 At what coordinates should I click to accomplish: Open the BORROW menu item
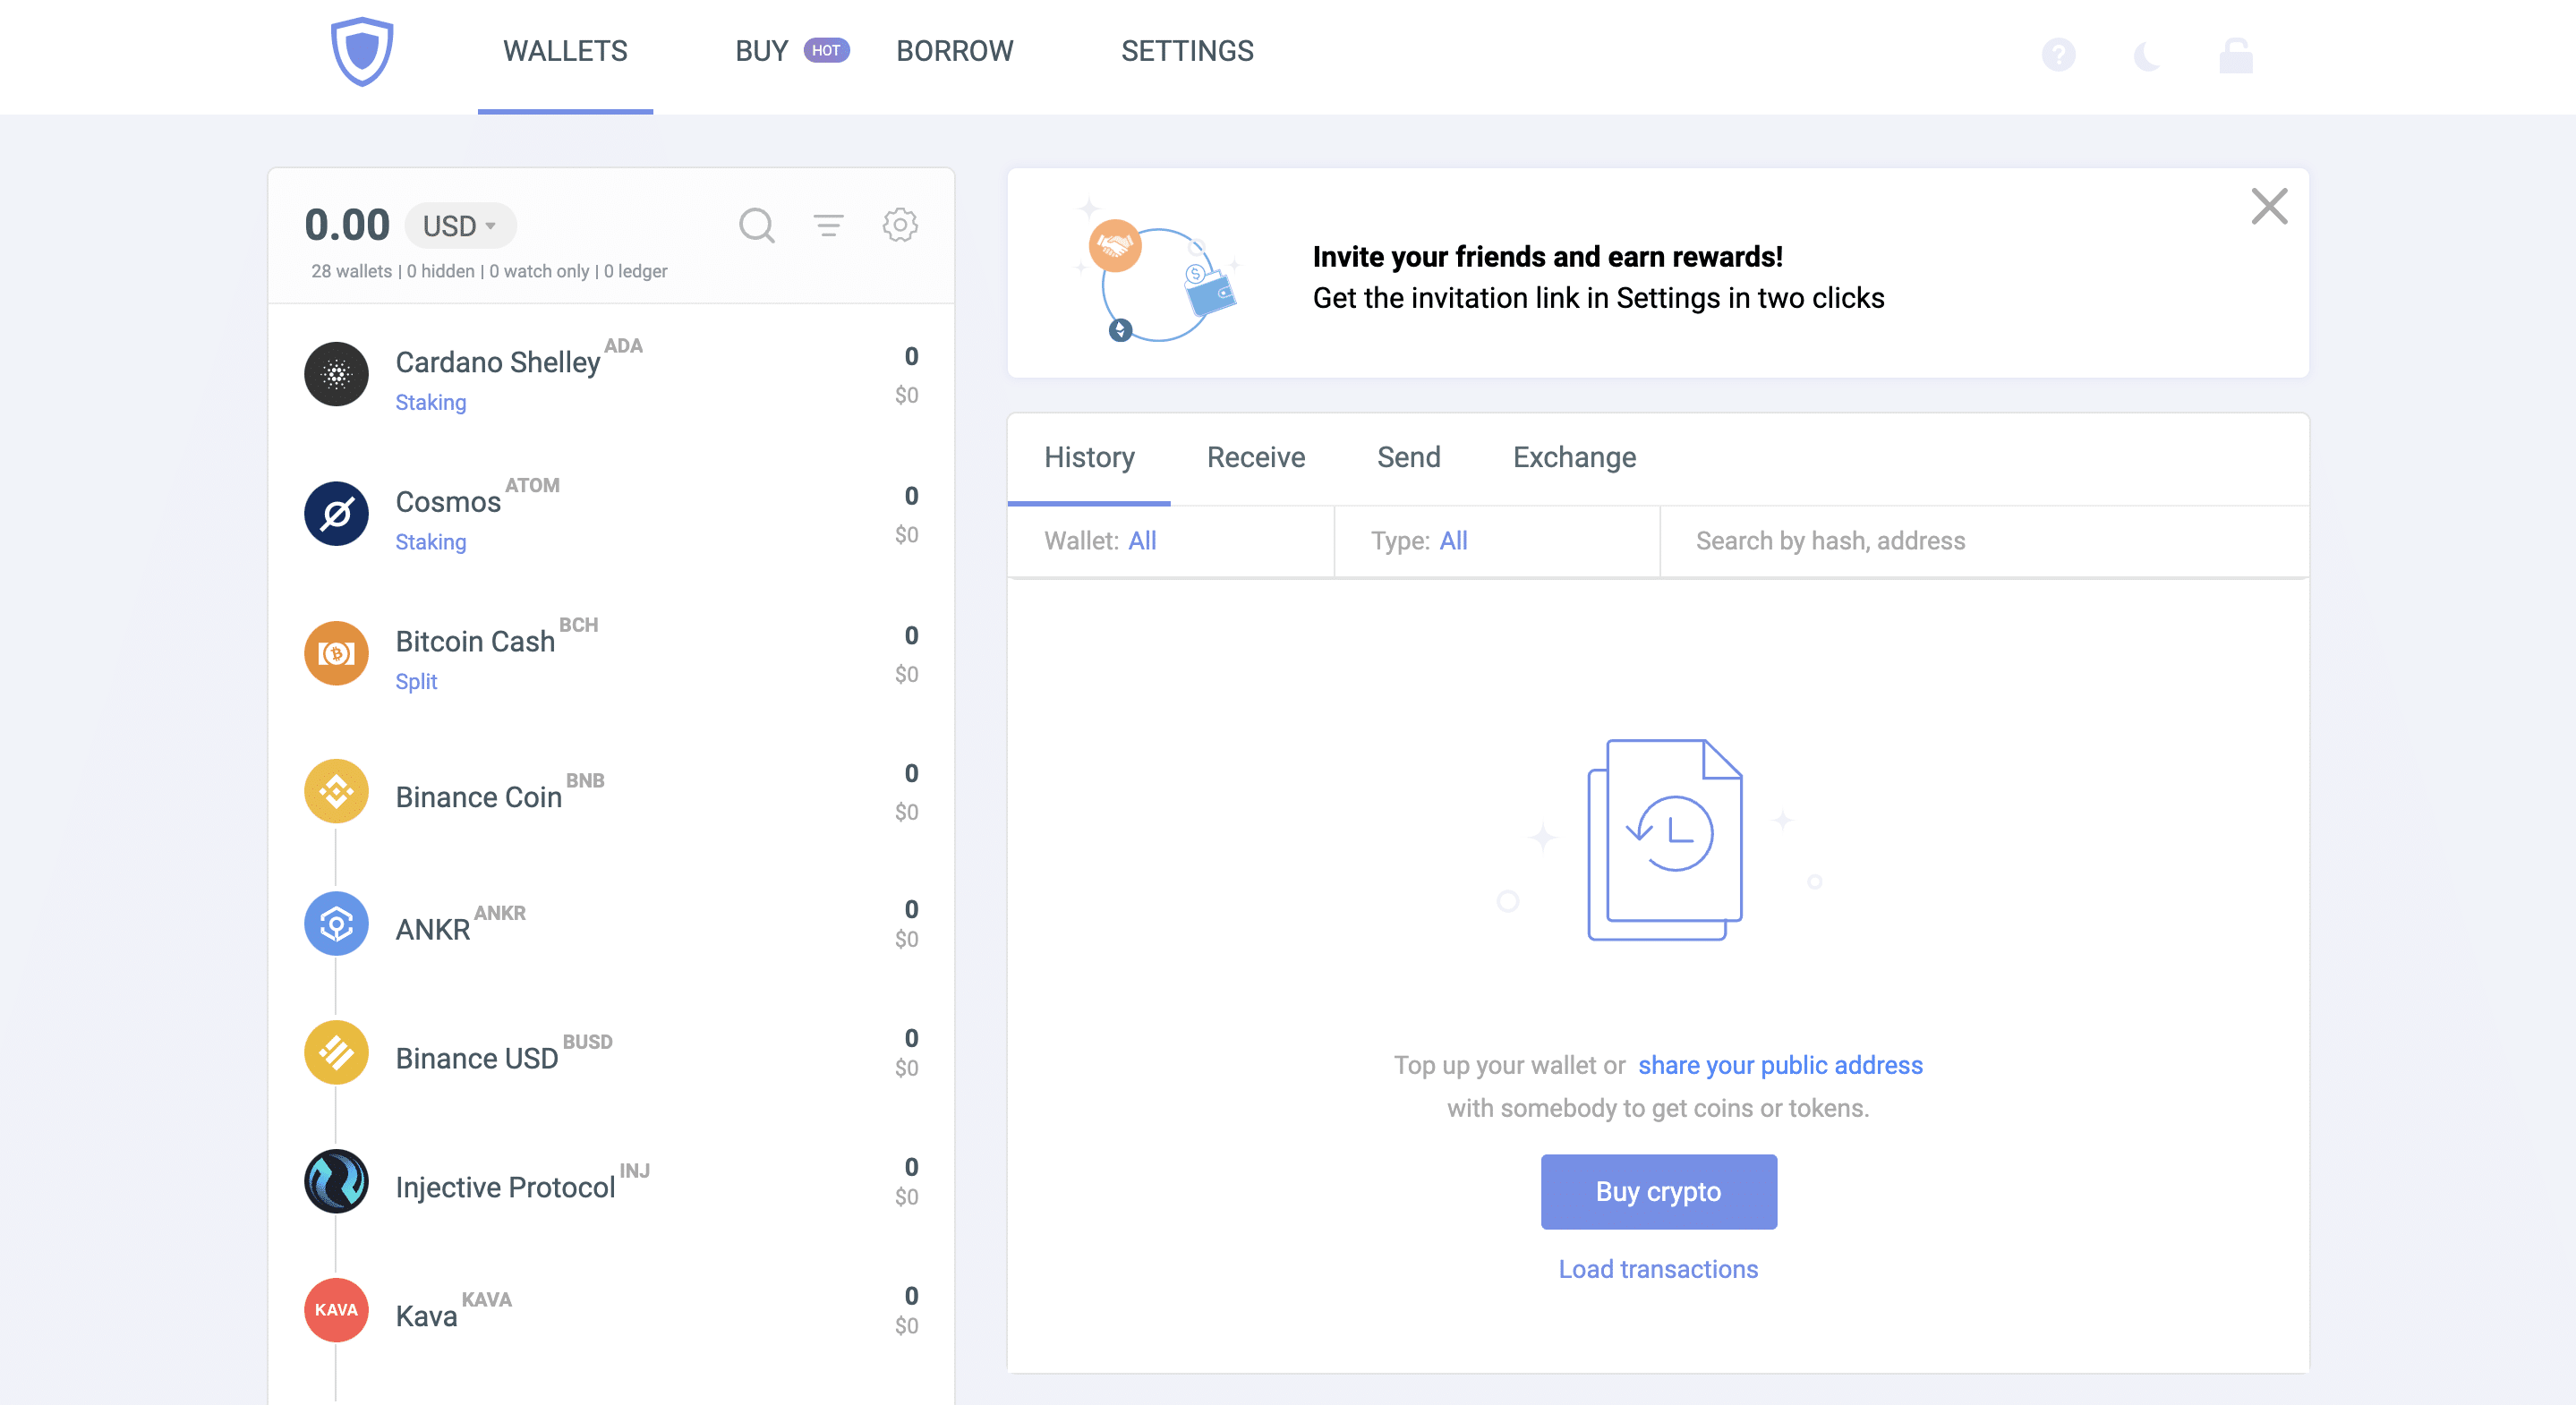954,51
